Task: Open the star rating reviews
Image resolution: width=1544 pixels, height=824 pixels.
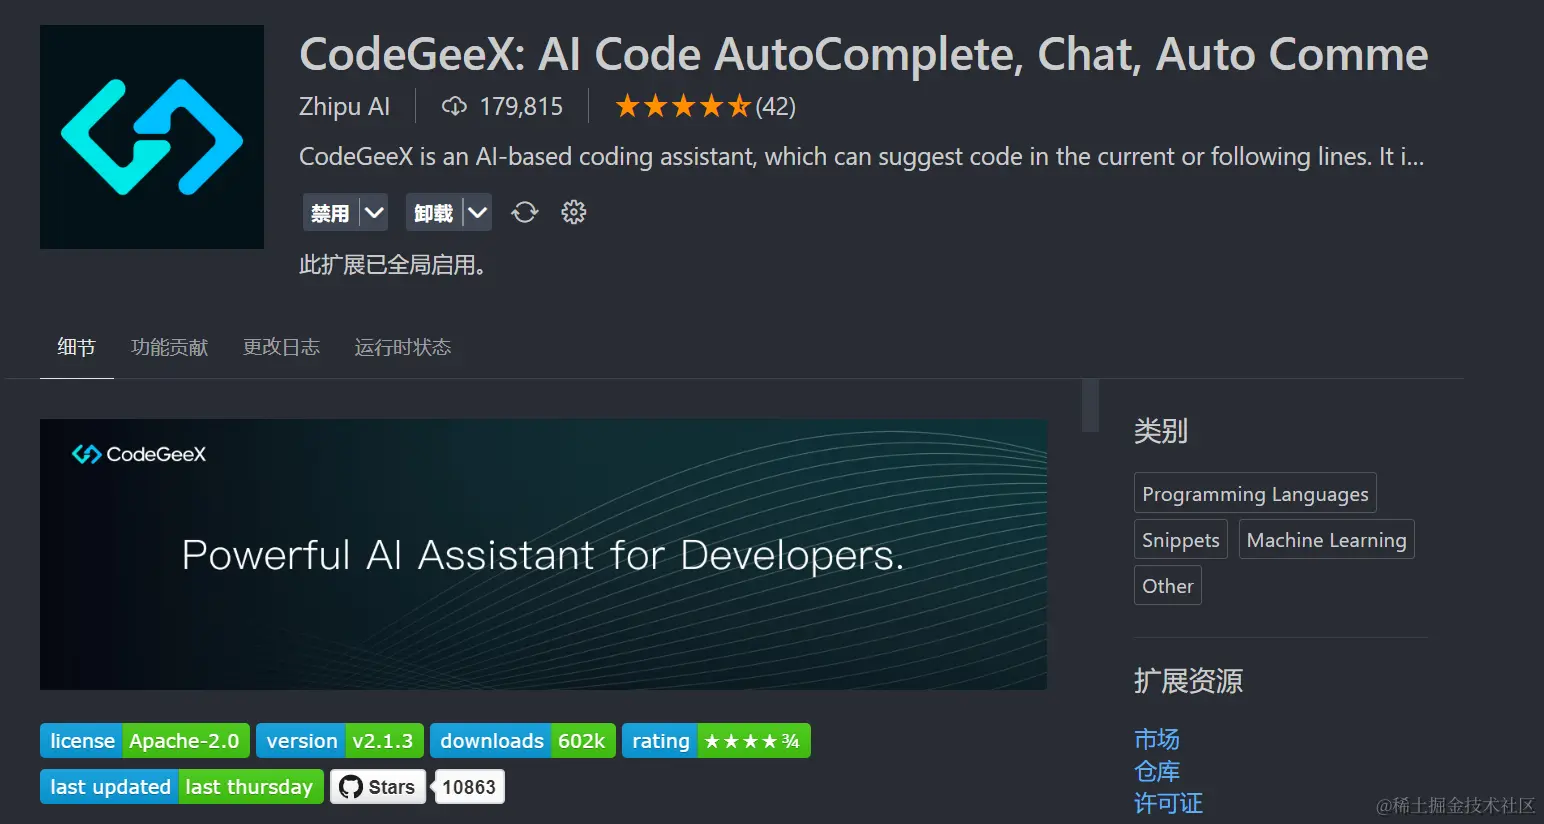Action: pyautogui.click(x=705, y=106)
